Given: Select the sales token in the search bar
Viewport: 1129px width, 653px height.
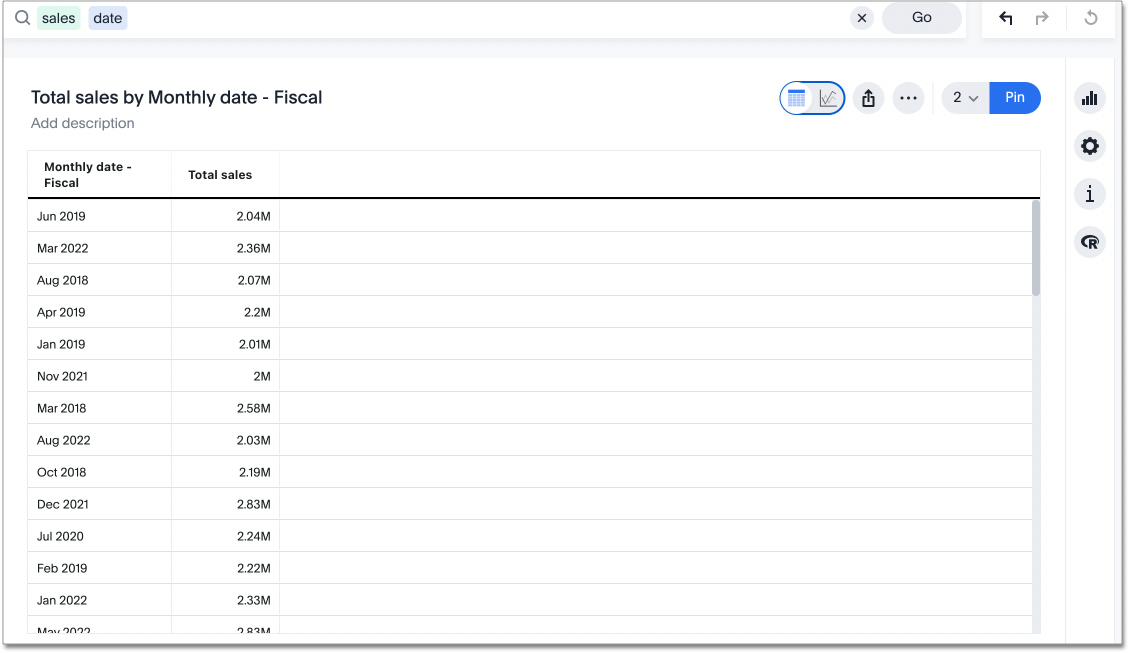Looking at the screenshot, I should (x=57, y=17).
